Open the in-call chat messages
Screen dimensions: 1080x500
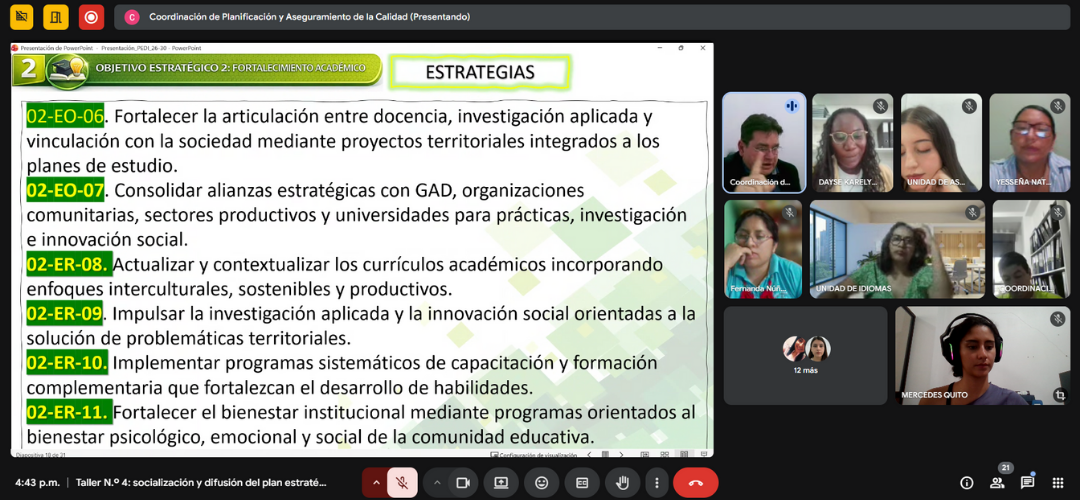pyautogui.click(x=1027, y=483)
